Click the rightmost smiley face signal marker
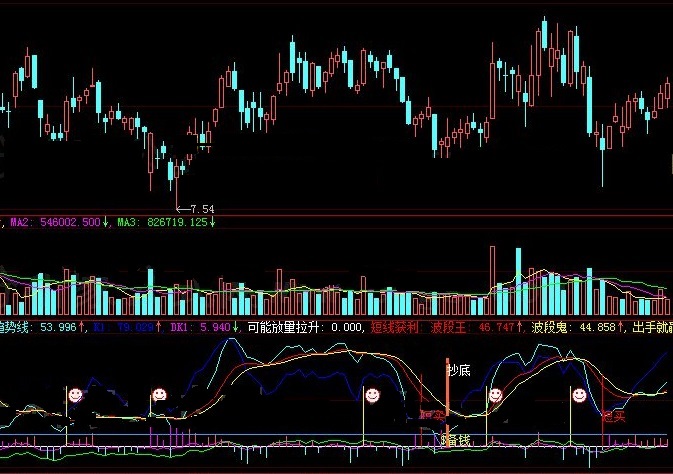The image size is (673, 474). (579, 395)
